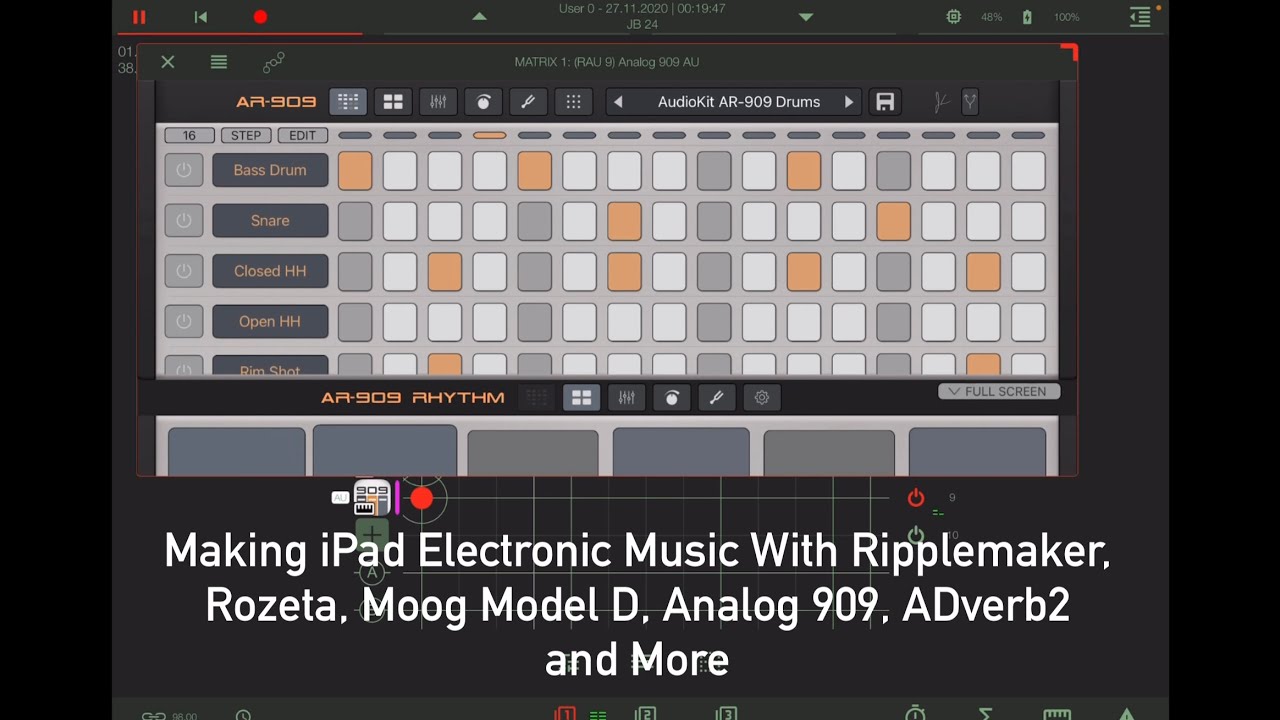Switch to drum pads view in AR-909
Viewport: 1280px width, 720px height.
click(x=393, y=102)
